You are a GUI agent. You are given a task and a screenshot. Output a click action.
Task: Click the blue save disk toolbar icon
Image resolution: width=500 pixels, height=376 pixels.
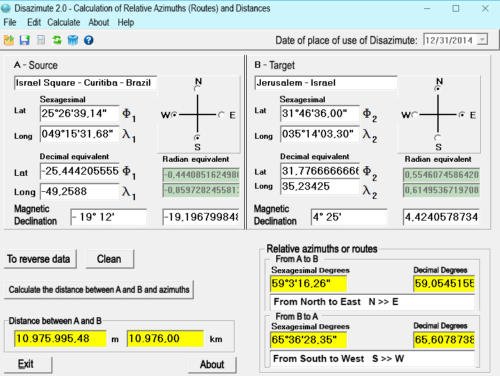click(x=25, y=40)
